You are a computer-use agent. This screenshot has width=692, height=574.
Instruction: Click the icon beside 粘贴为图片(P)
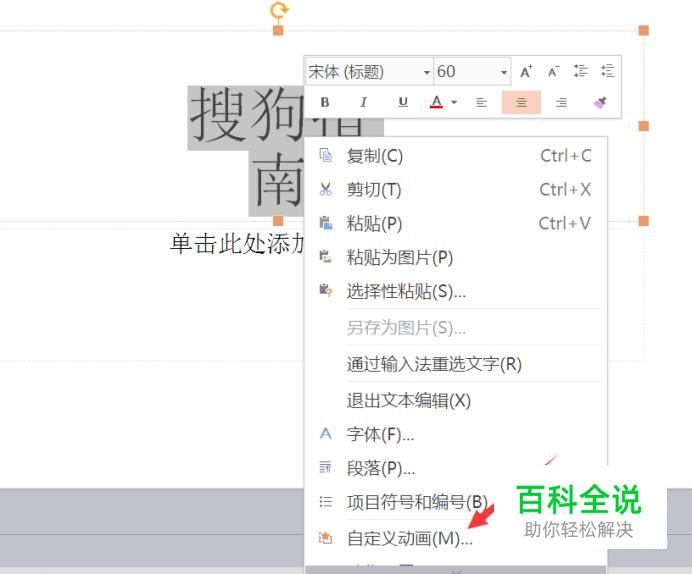click(x=326, y=256)
